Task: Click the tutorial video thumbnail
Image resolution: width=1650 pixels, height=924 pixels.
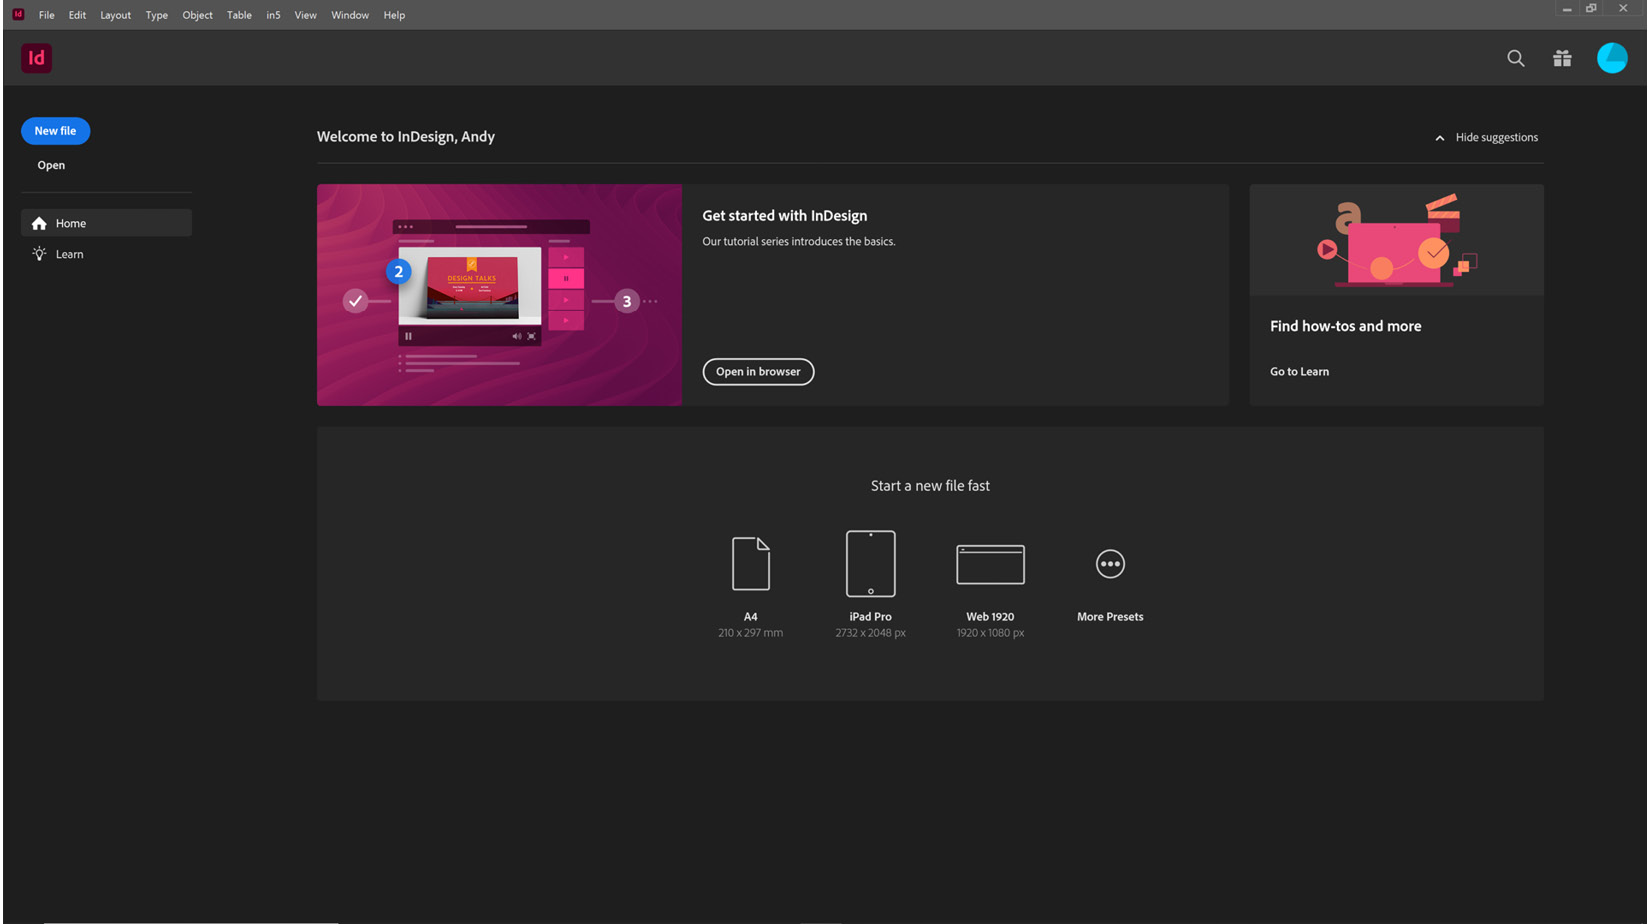Action: [499, 295]
